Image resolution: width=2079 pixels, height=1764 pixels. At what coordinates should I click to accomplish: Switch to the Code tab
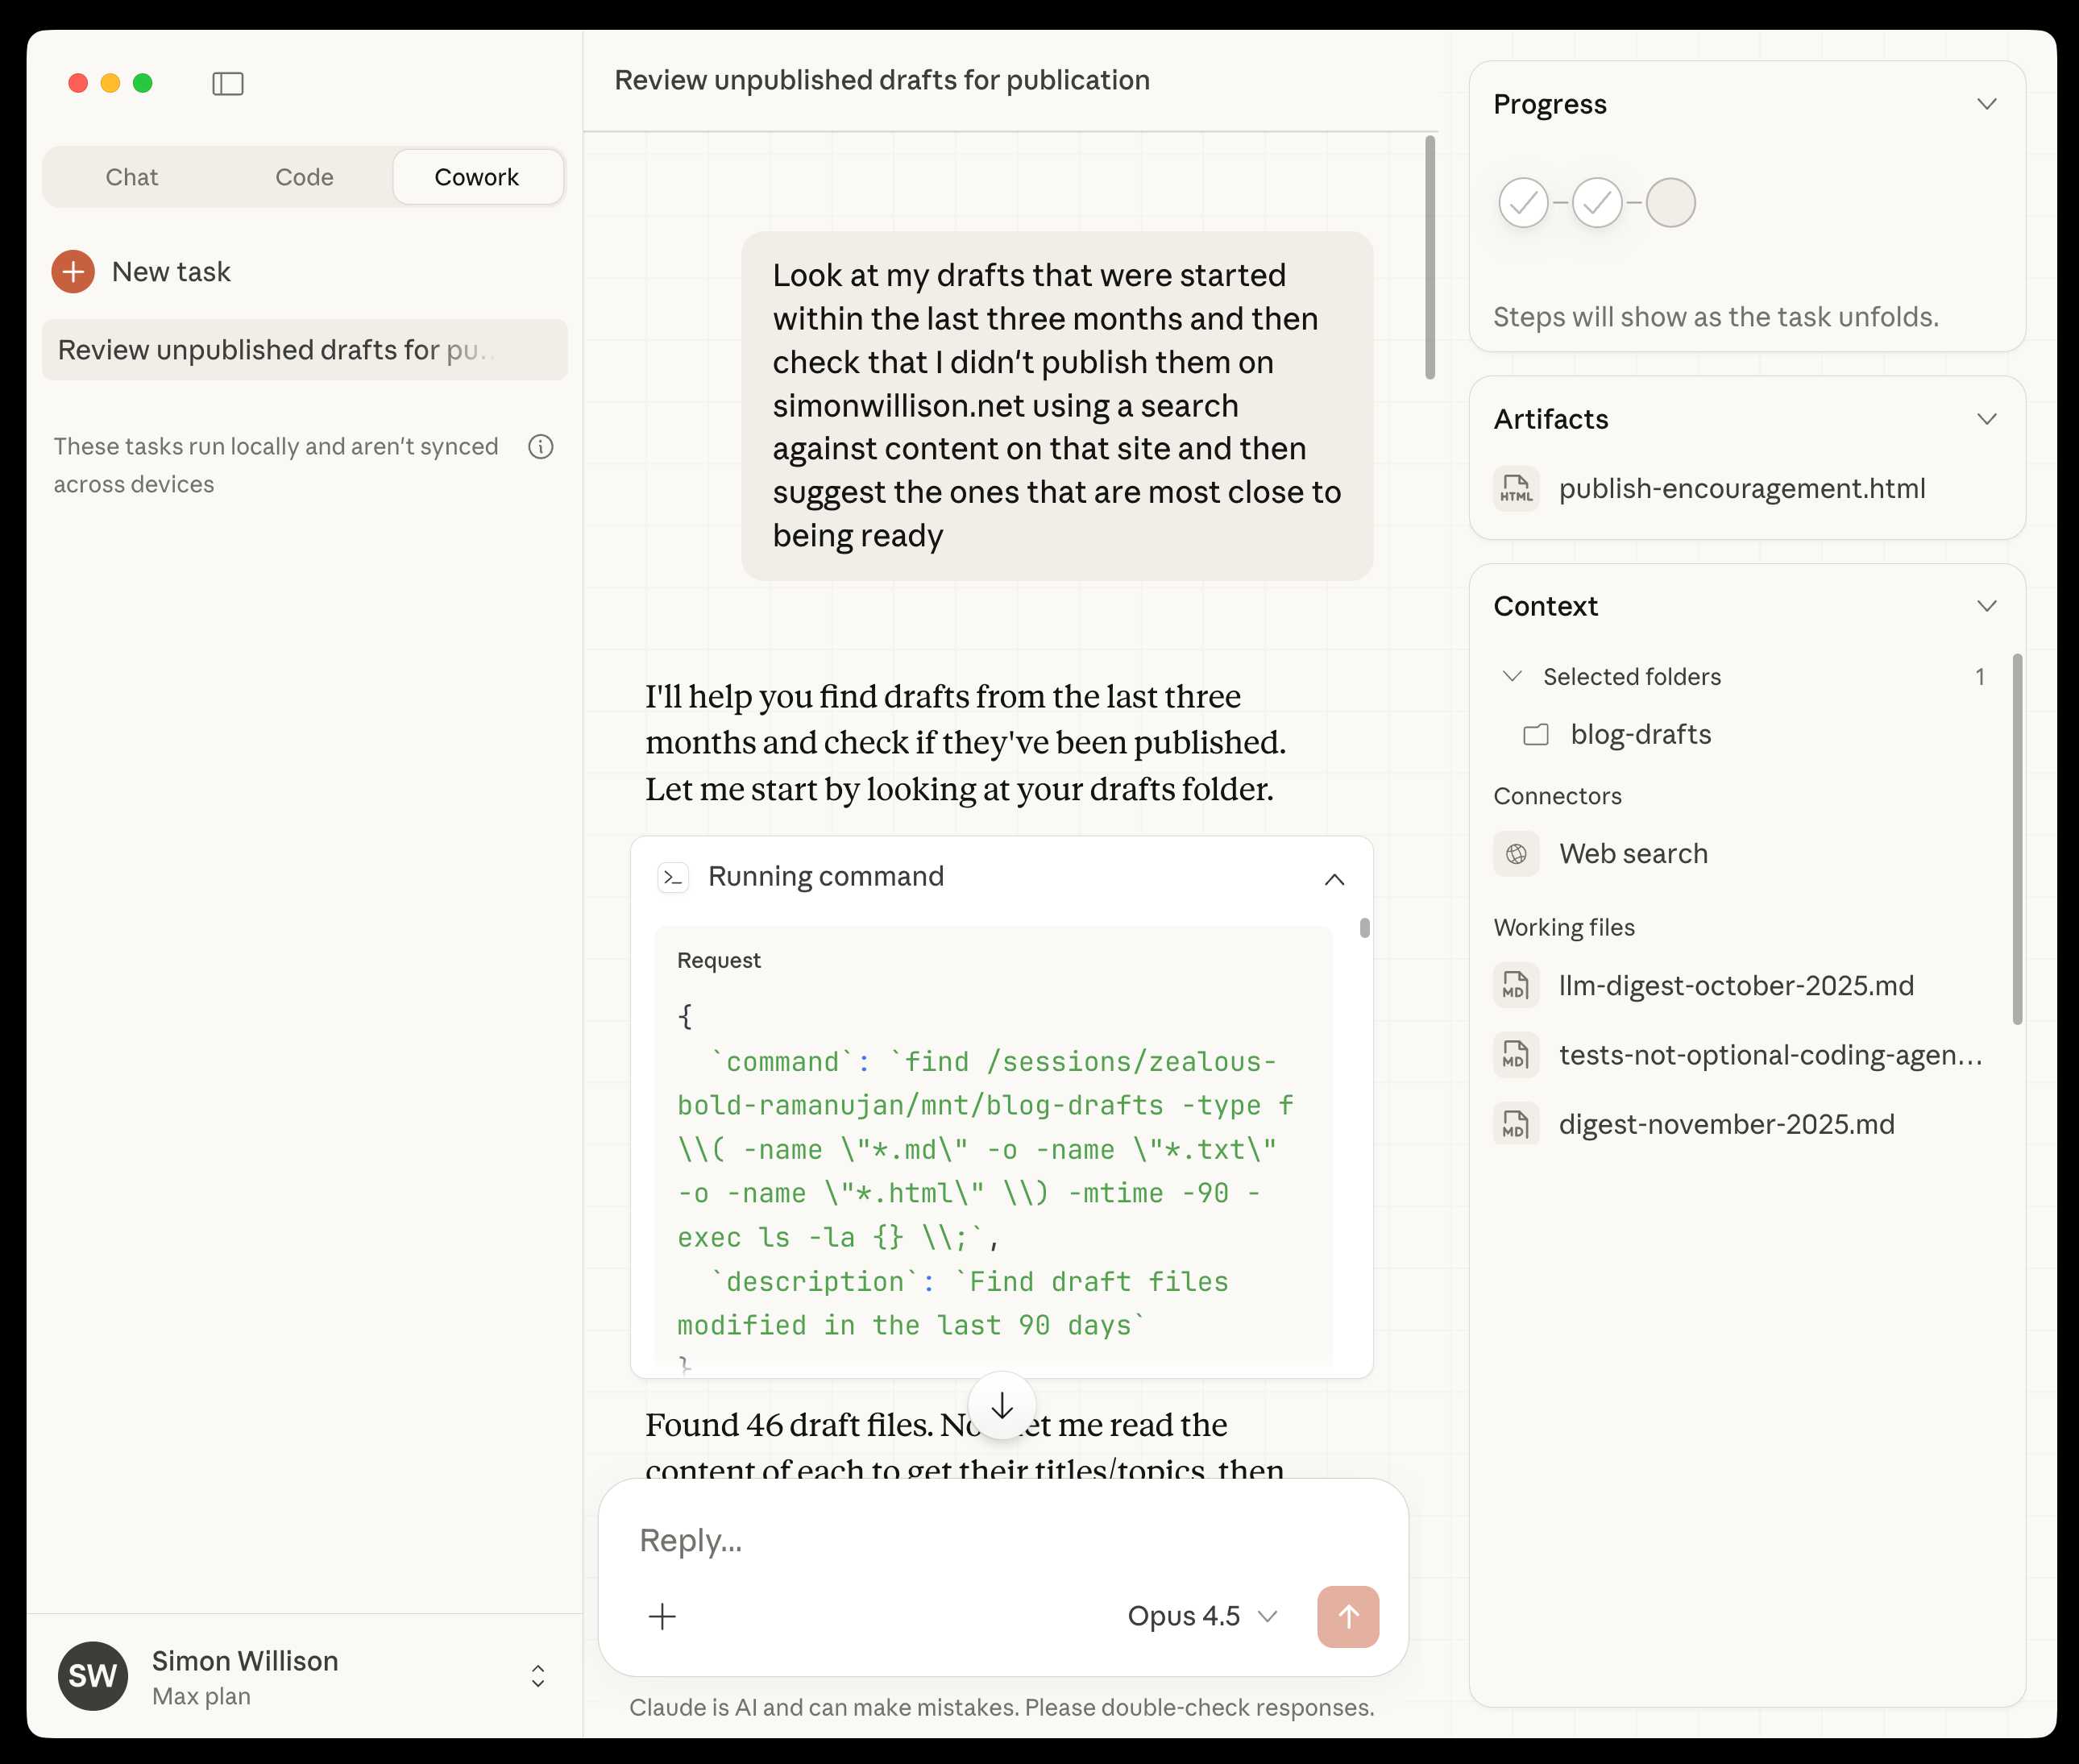304,177
